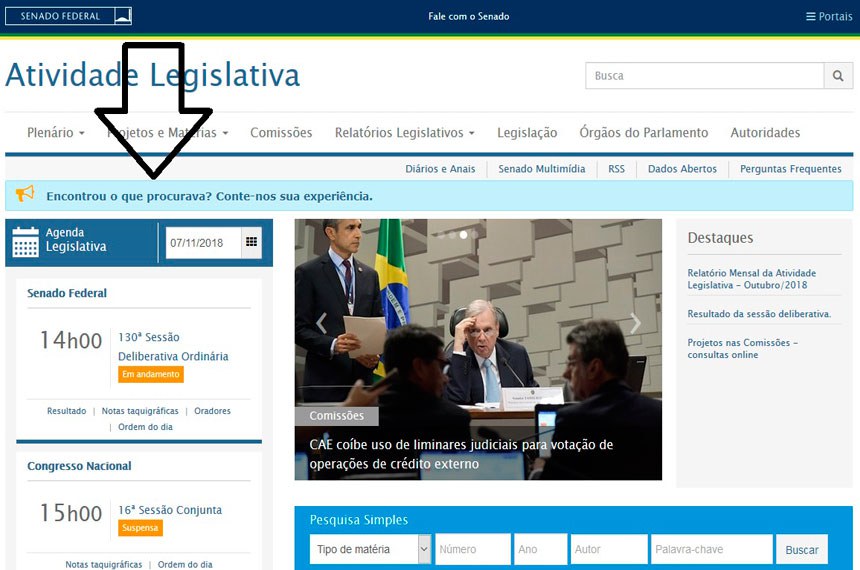
Task: Expand the Plenário dropdown menu
Action: (55, 133)
